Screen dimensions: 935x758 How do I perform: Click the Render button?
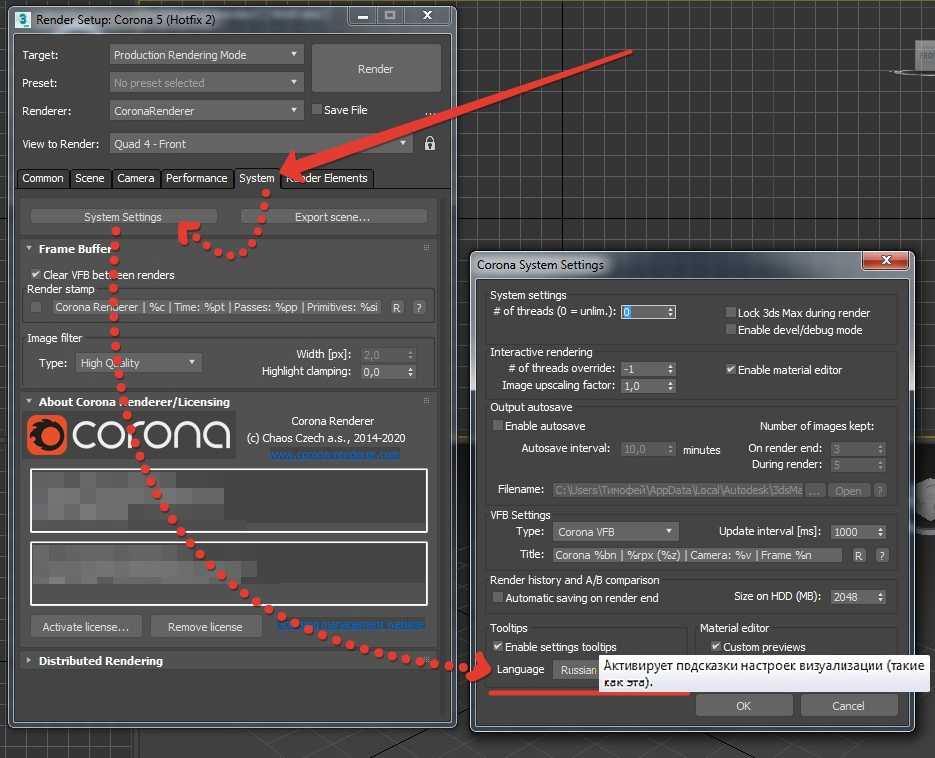[x=376, y=69]
